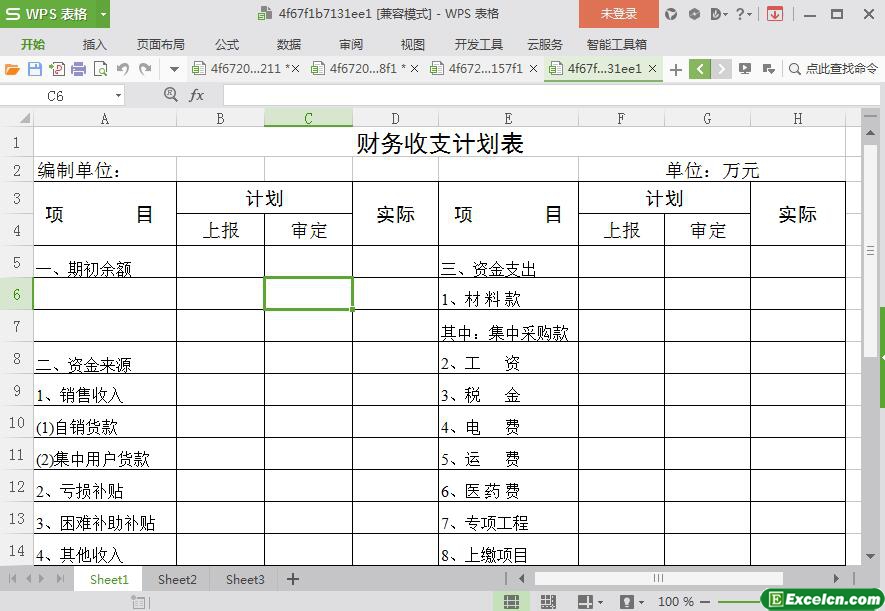
Task: Open the 页面布局 ribbon tab
Action: coord(160,45)
